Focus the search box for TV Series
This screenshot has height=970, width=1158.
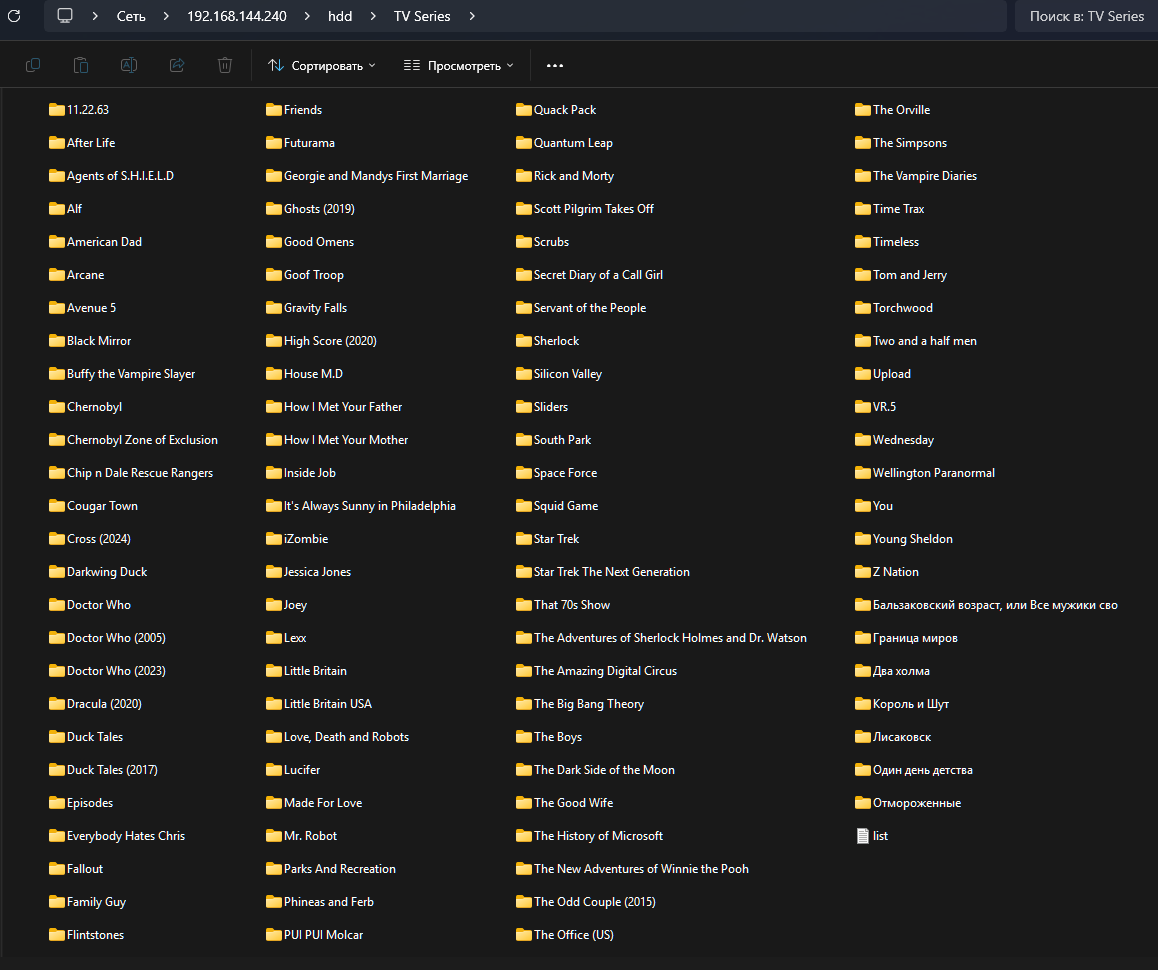point(1086,16)
